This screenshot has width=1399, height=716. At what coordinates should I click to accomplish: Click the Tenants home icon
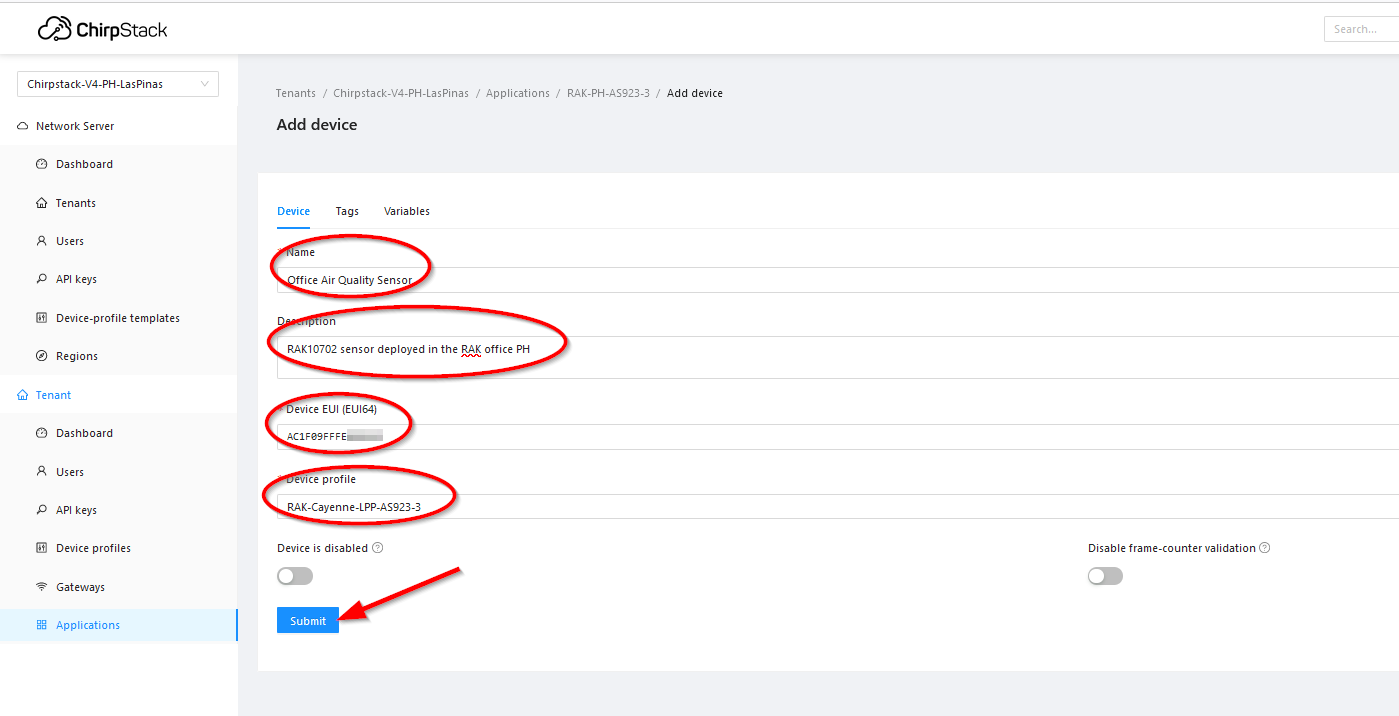click(41, 203)
